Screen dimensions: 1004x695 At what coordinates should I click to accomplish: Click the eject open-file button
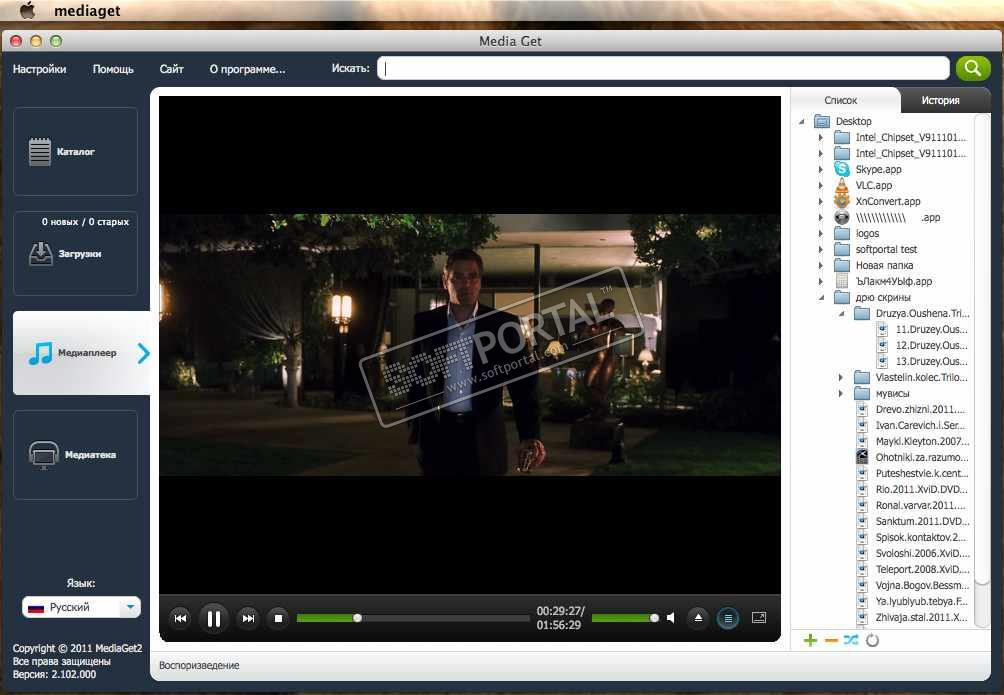pyautogui.click(x=698, y=617)
